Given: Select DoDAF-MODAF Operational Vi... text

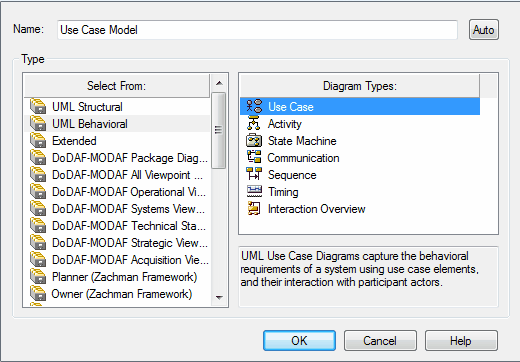Looking at the screenshot, I should click(x=129, y=192).
